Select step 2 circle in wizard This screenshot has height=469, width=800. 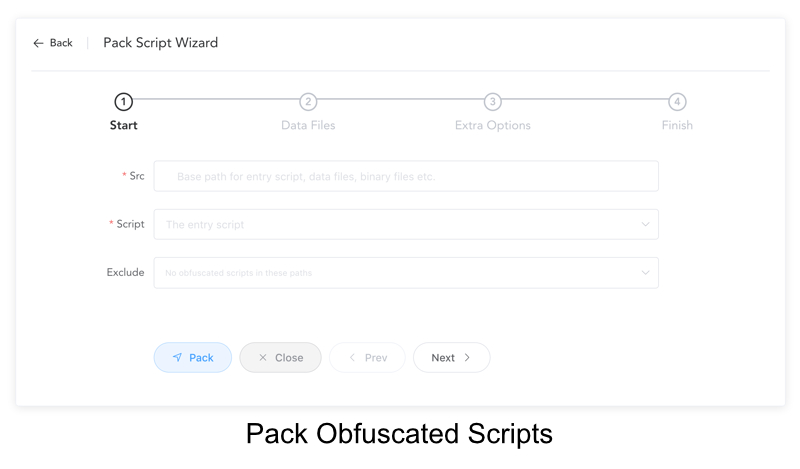(308, 102)
